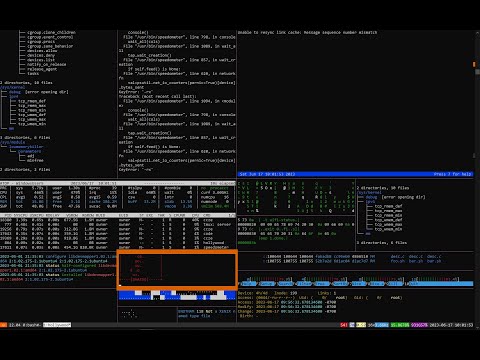
Task: Click the date and time in status bar
Action: click(451, 325)
